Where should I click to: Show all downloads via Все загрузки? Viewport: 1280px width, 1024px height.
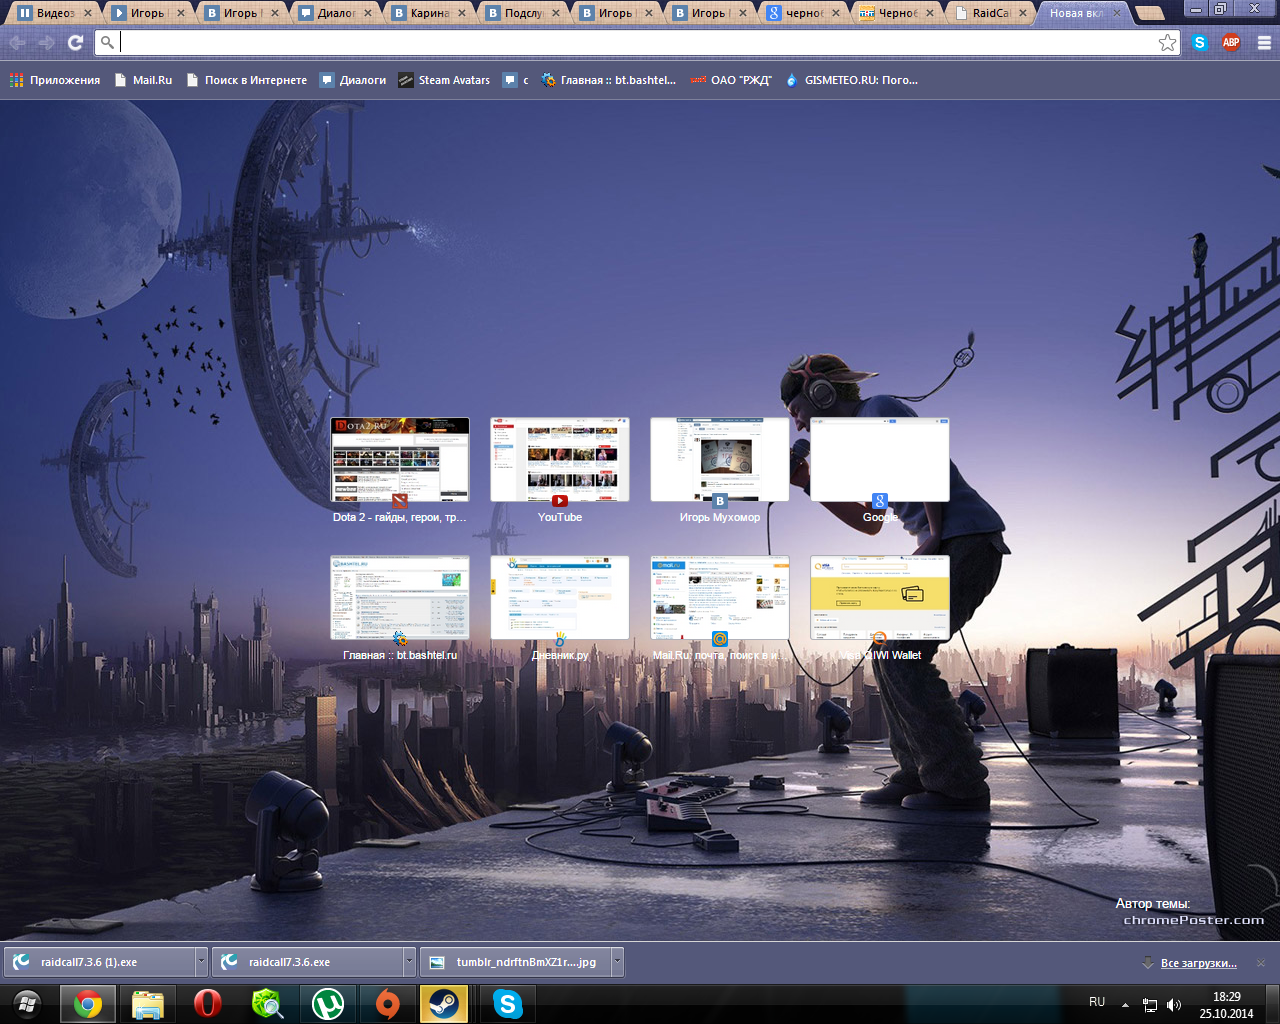(x=1198, y=963)
